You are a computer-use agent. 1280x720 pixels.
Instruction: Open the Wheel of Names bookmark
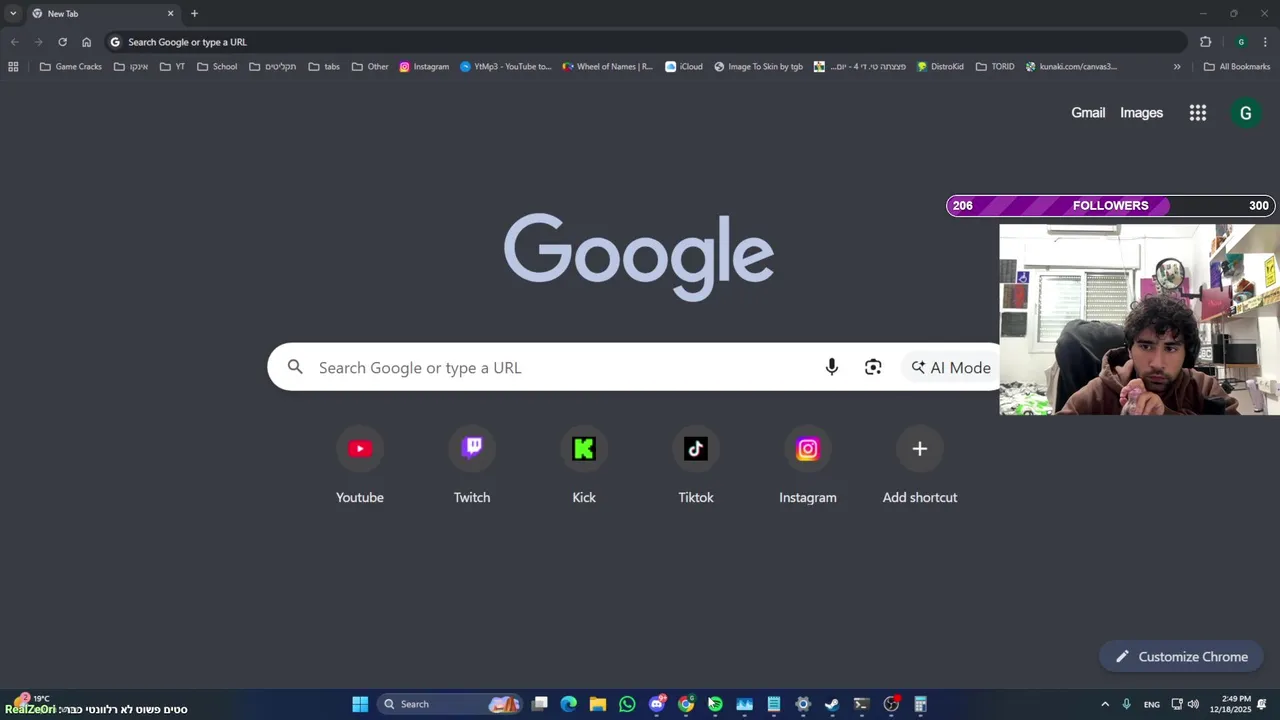608,67
